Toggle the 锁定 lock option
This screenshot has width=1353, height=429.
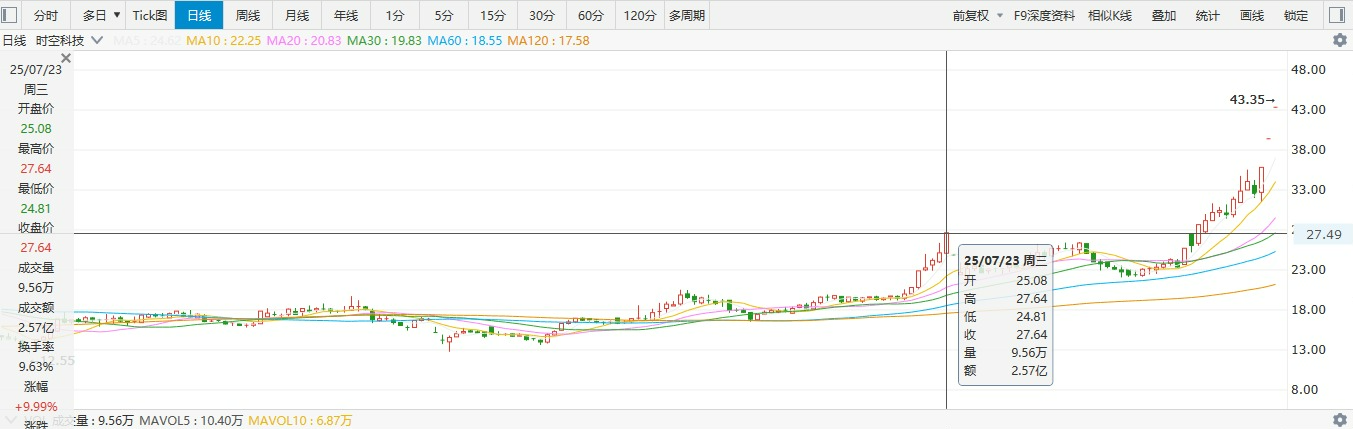[1296, 15]
